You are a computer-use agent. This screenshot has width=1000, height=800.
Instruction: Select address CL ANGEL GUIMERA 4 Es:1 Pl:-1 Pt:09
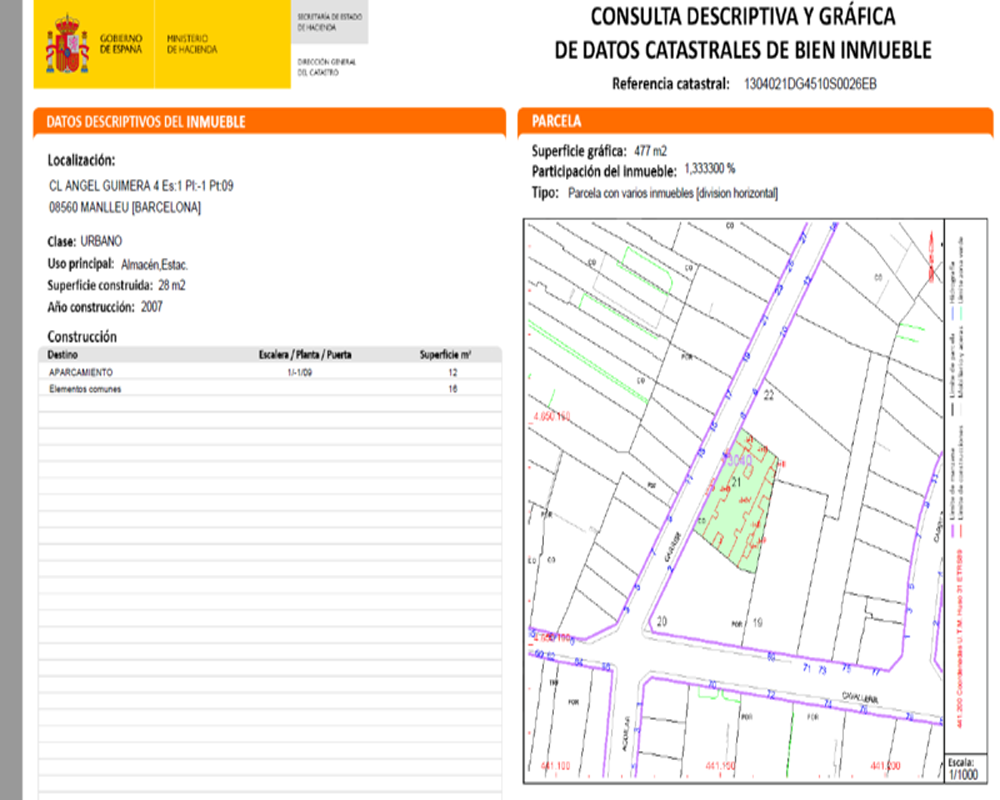(x=141, y=186)
